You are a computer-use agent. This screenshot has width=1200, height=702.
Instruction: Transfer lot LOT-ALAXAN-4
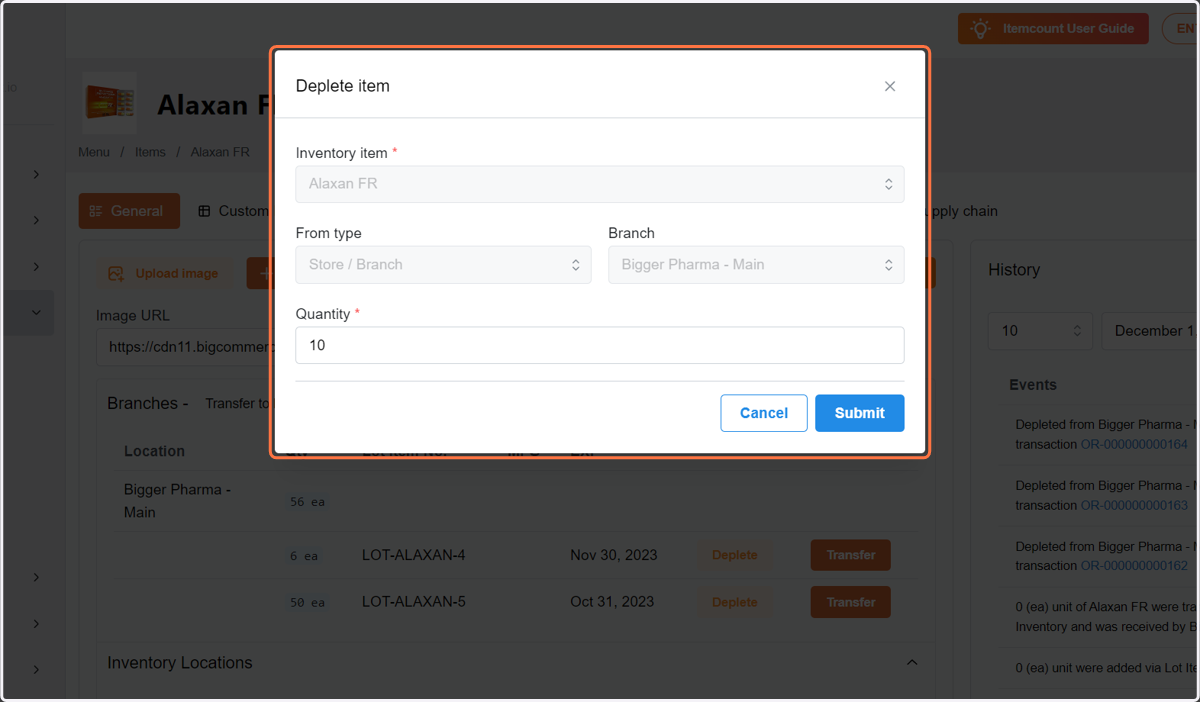851,555
